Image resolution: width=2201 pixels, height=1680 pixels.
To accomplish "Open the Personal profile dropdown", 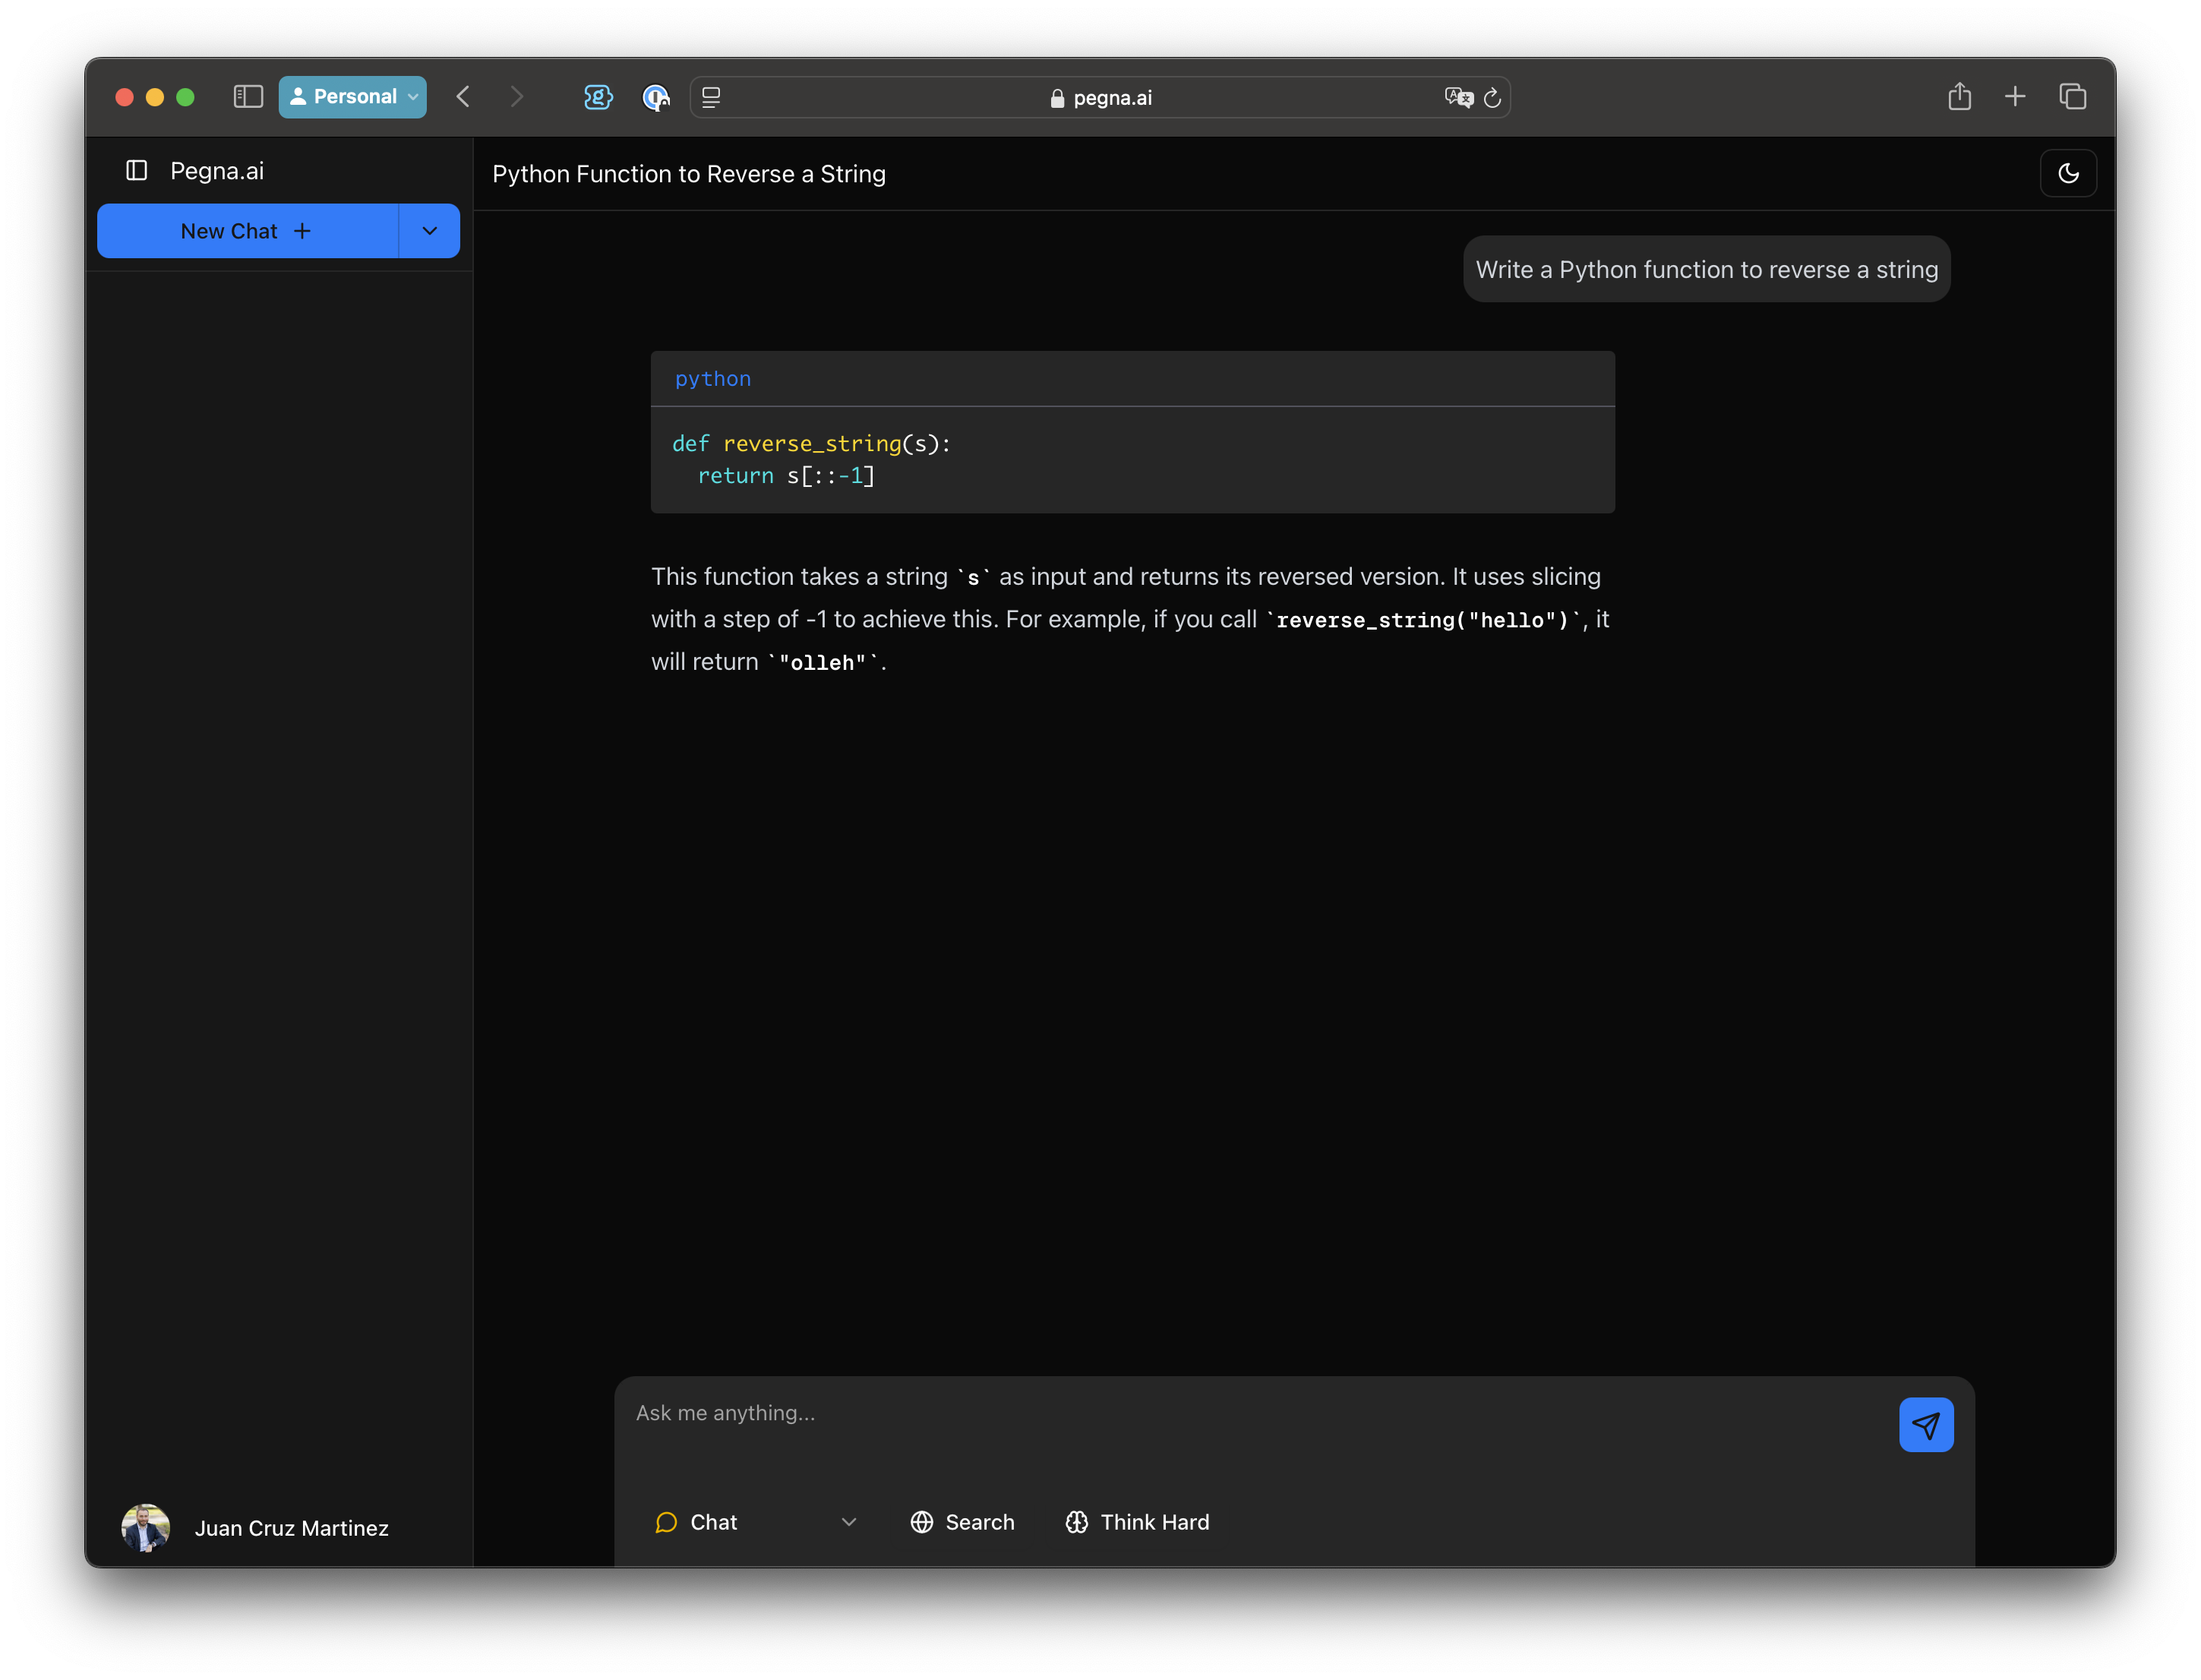I will [x=353, y=97].
